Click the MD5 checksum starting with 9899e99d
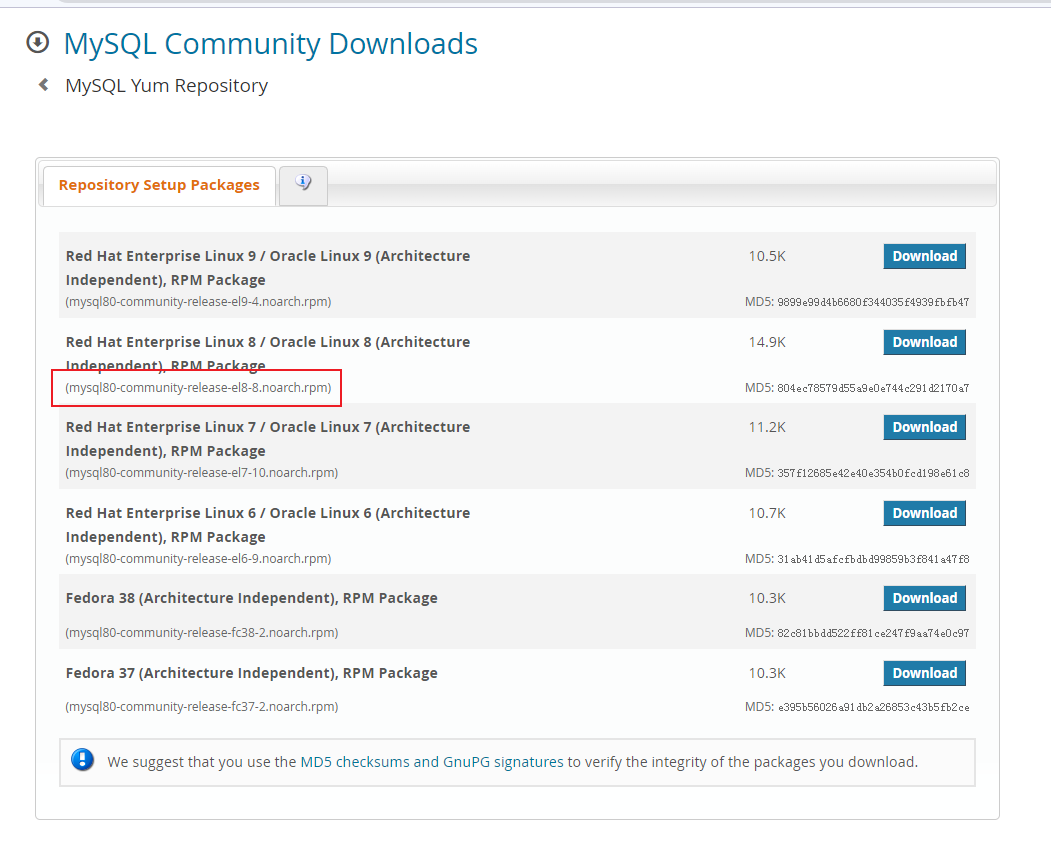The height and width of the screenshot is (861, 1051). tap(873, 302)
